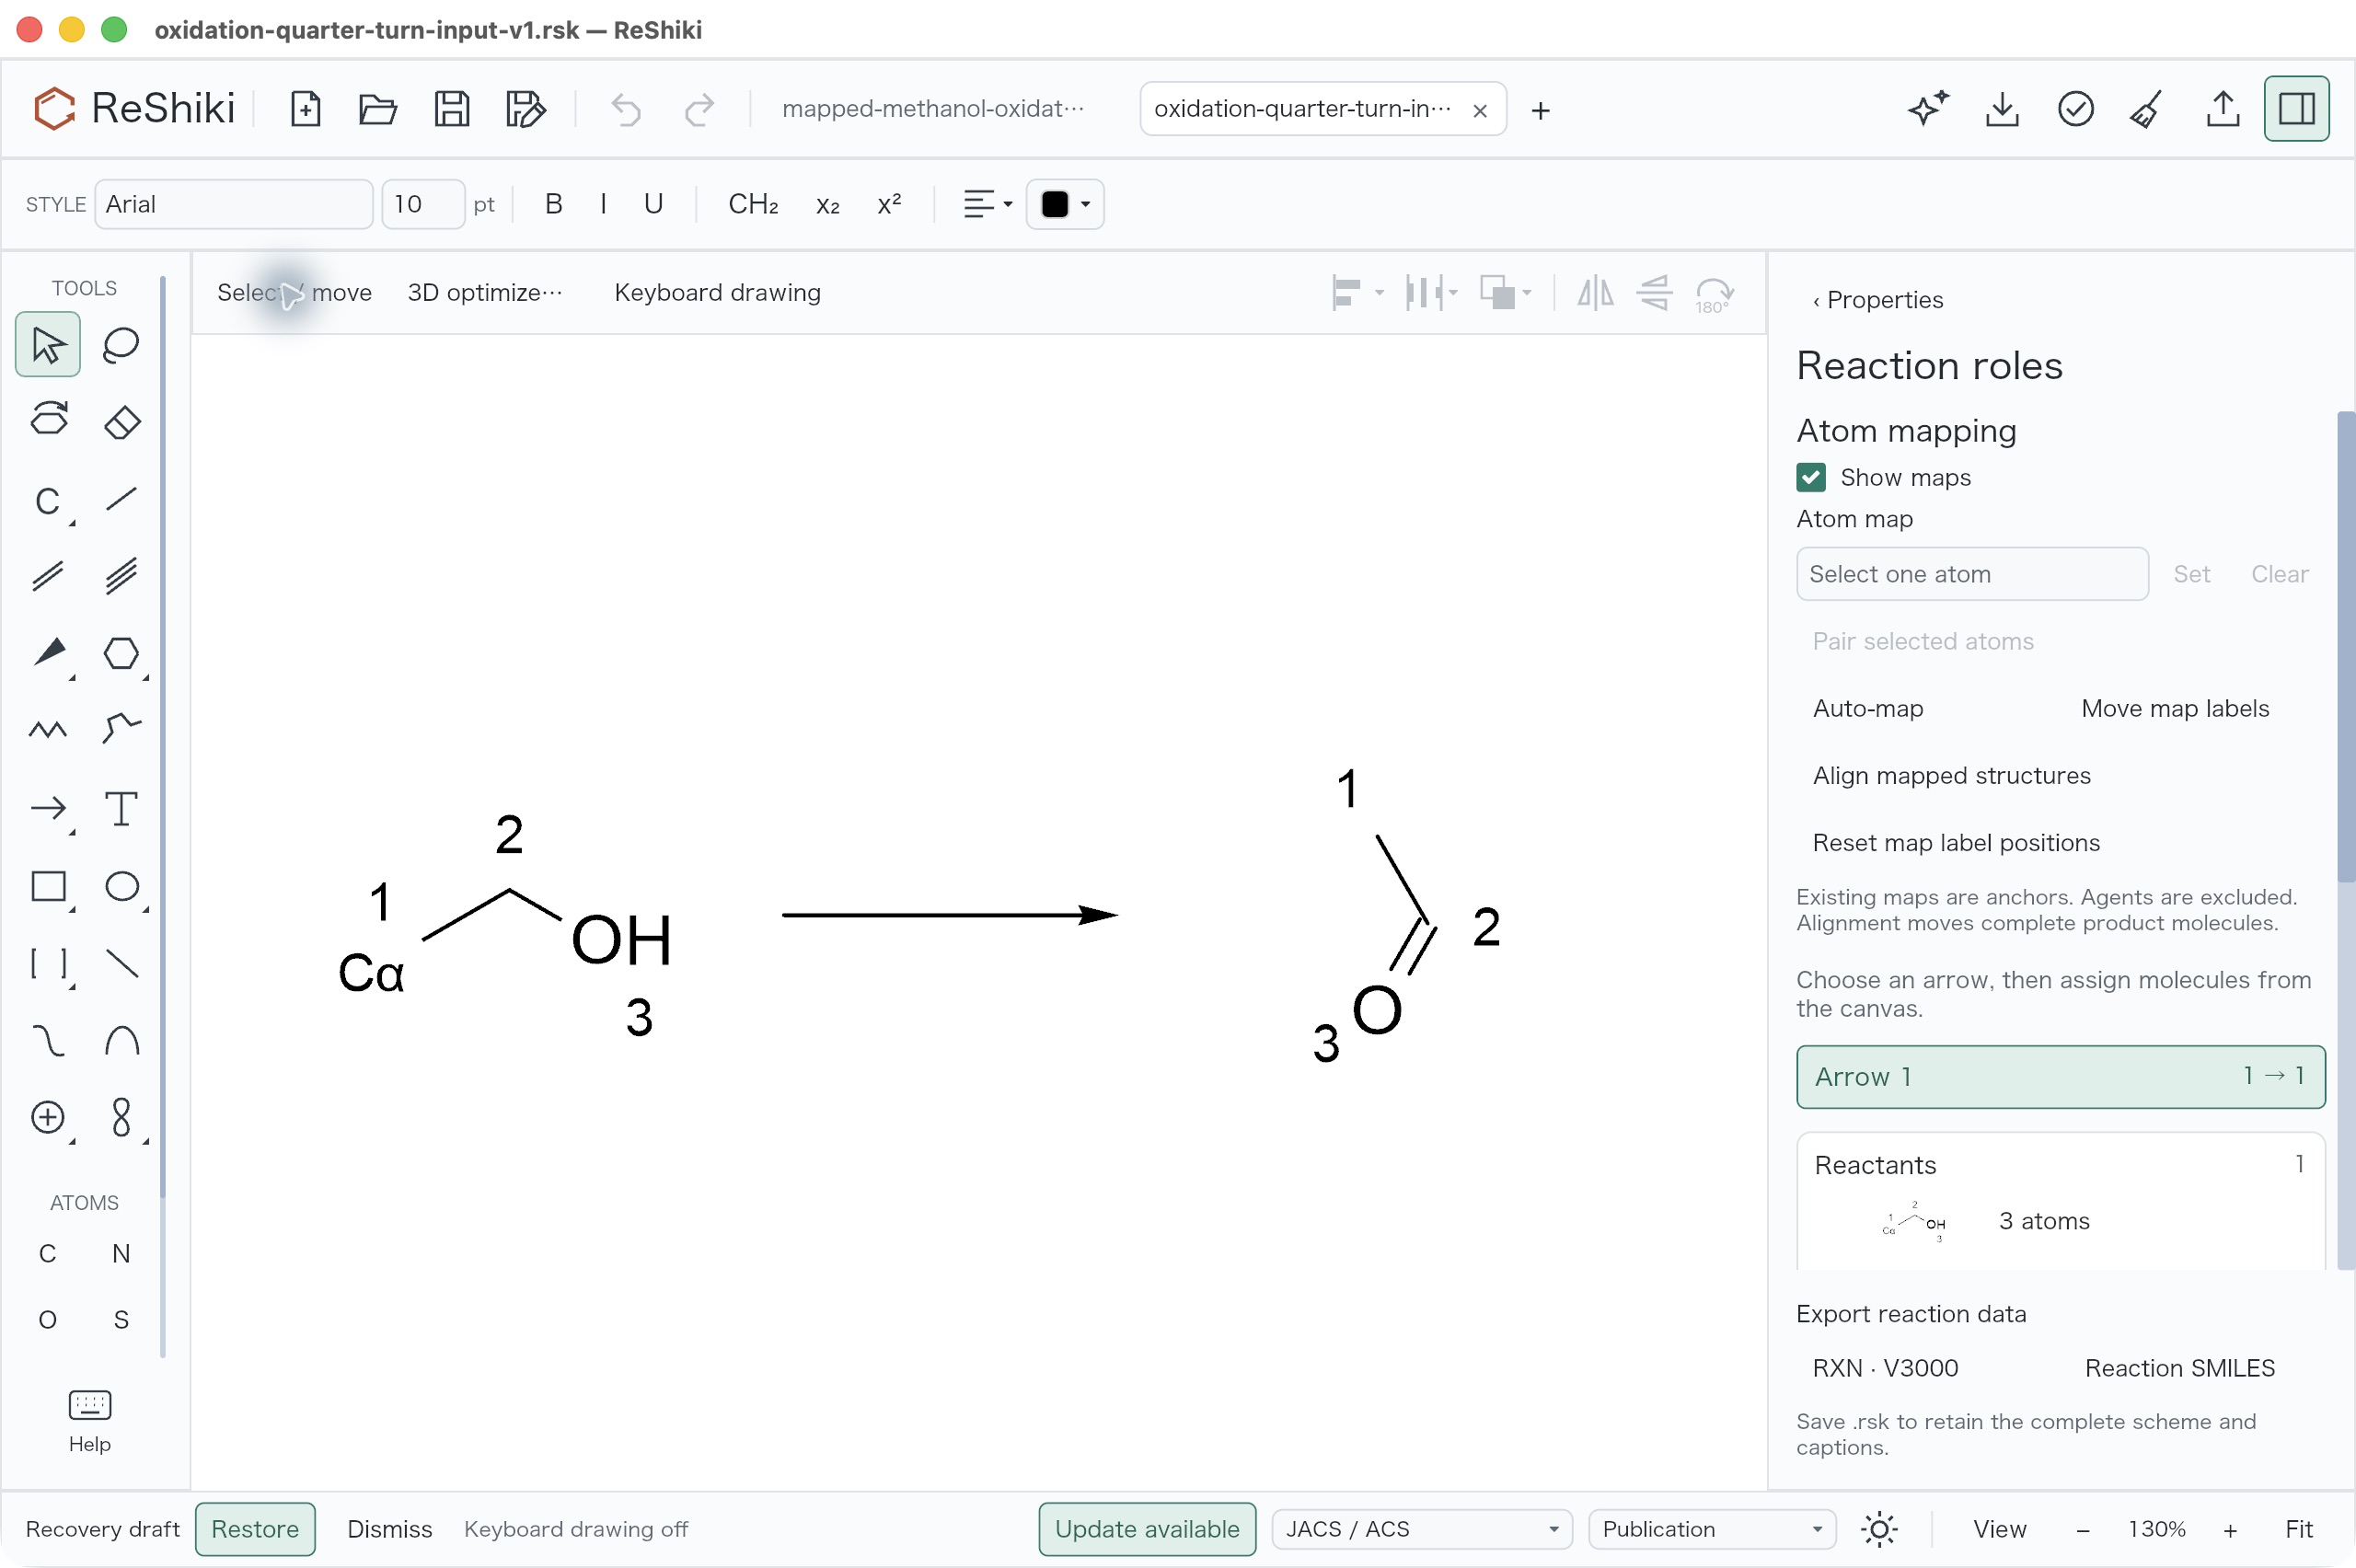Uncheck the Show maps checkbox

[x=1811, y=477]
